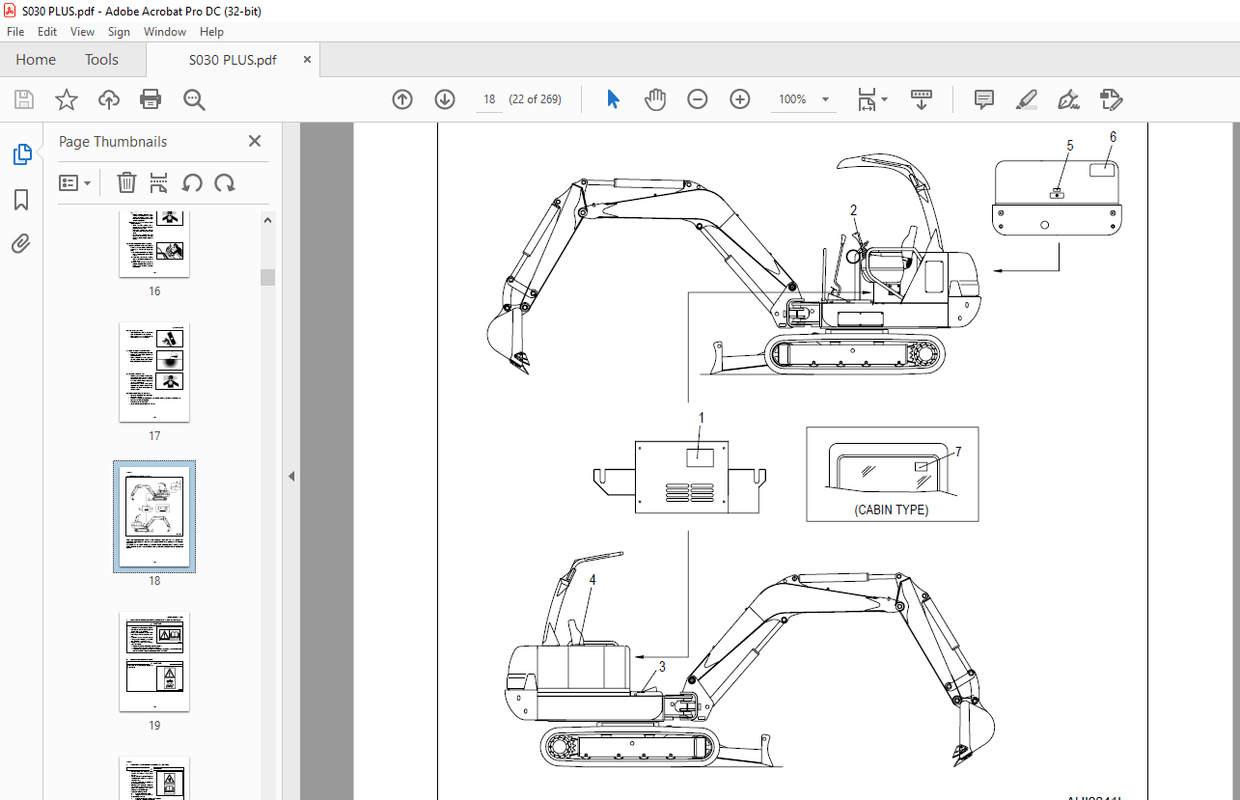This screenshot has height=800, width=1240.
Task: Click the Print document icon
Action: [150, 99]
